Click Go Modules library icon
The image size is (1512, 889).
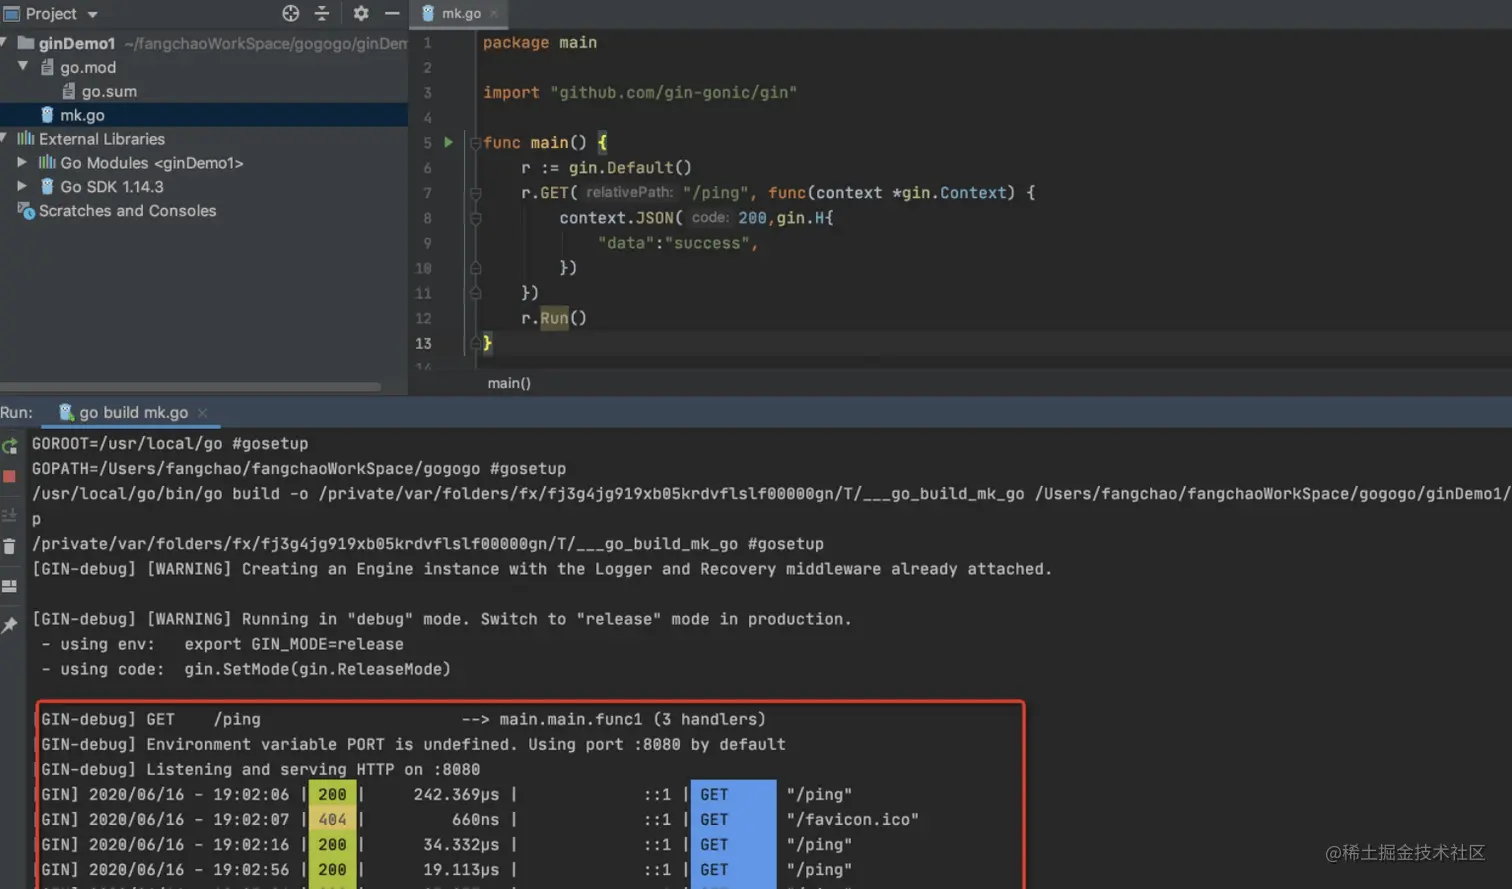click(47, 162)
